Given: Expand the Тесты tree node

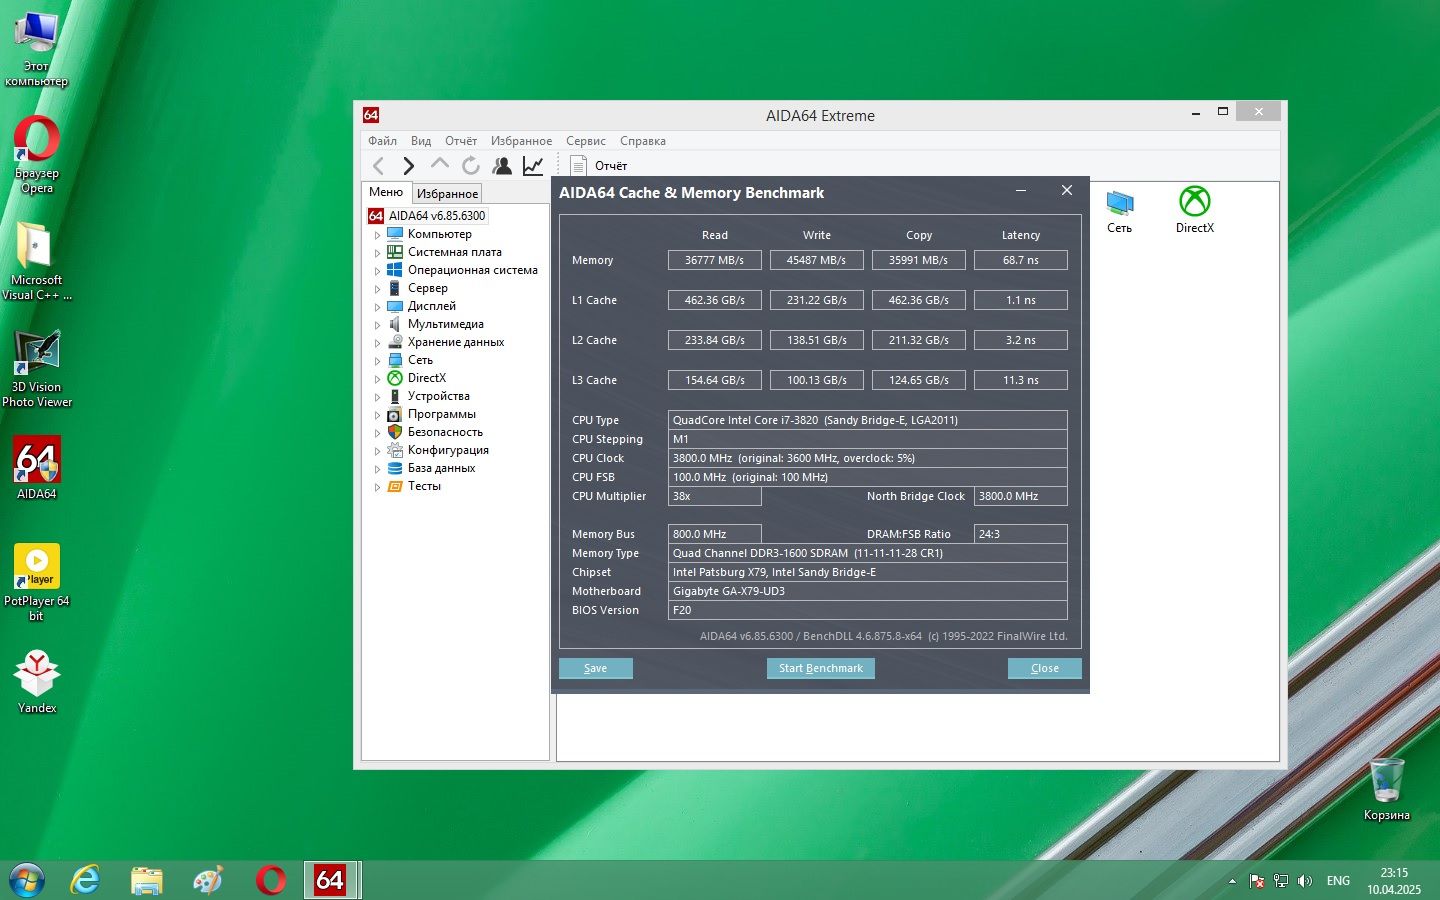Looking at the screenshot, I should (x=378, y=487).
